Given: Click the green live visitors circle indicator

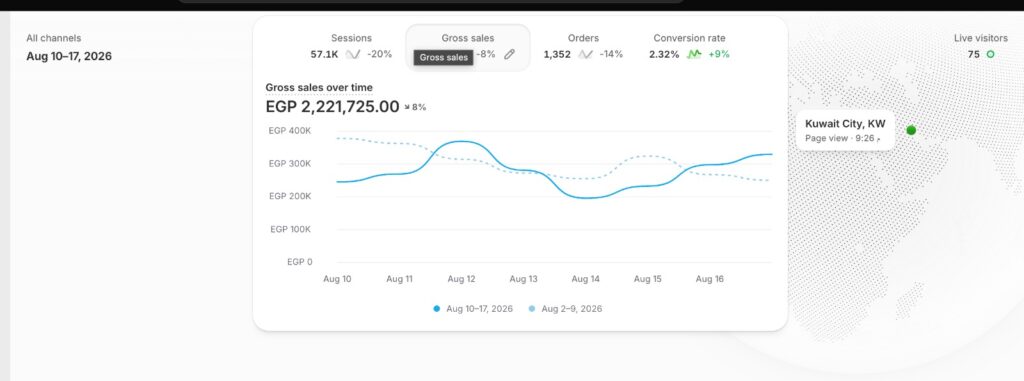Looking at the screenshot, I should click(x=990, y=54).
